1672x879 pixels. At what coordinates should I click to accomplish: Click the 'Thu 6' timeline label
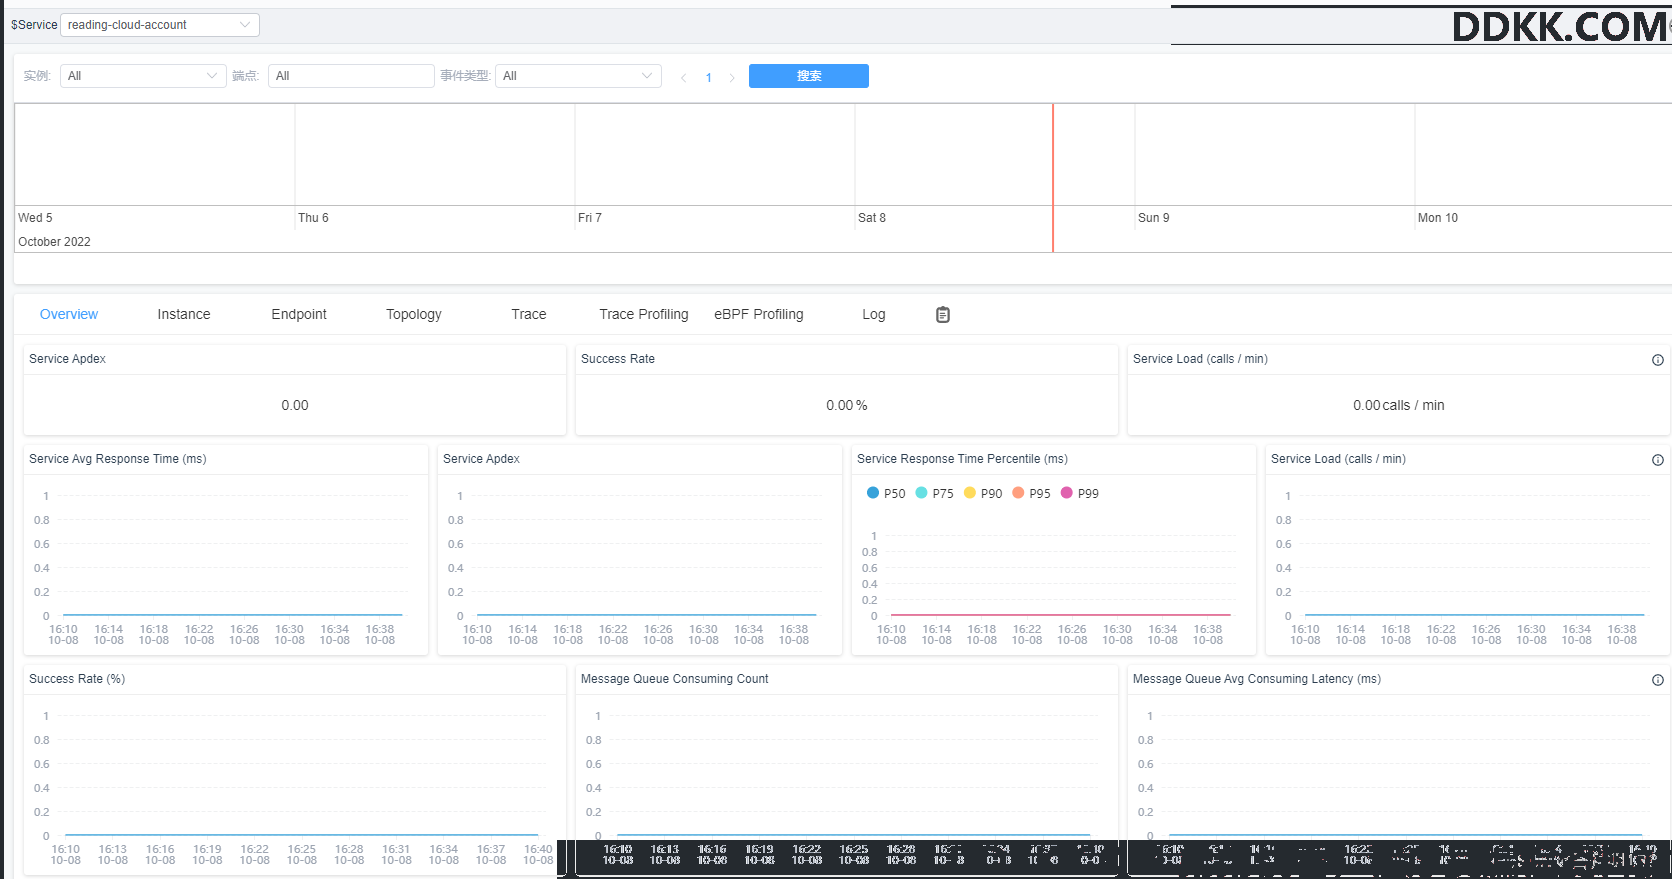coord(313,218)
